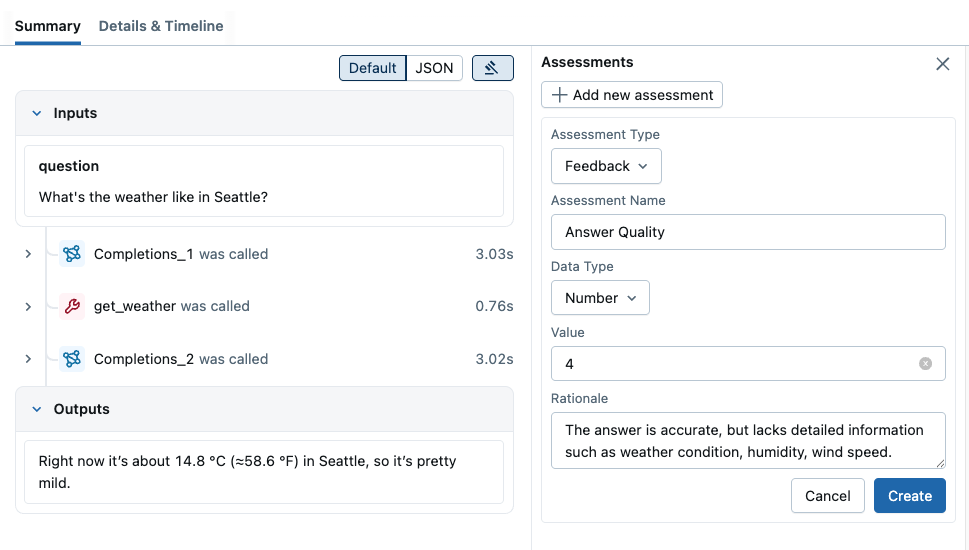The image size is (969, 550).
Task: Toggle the assessments gavel icon button
Action: tap(492, 68)
